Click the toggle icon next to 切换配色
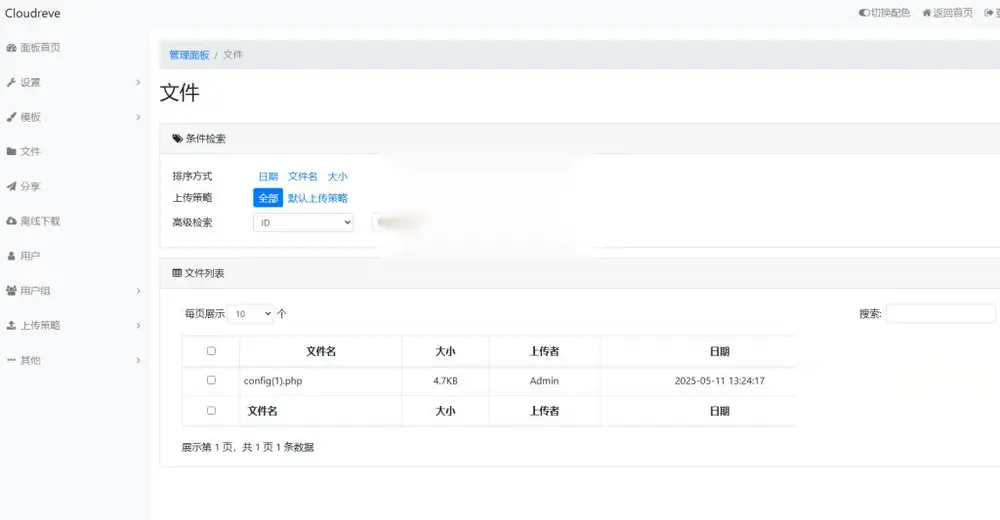Screen dimensions: 1000x520 pos(864,13)
